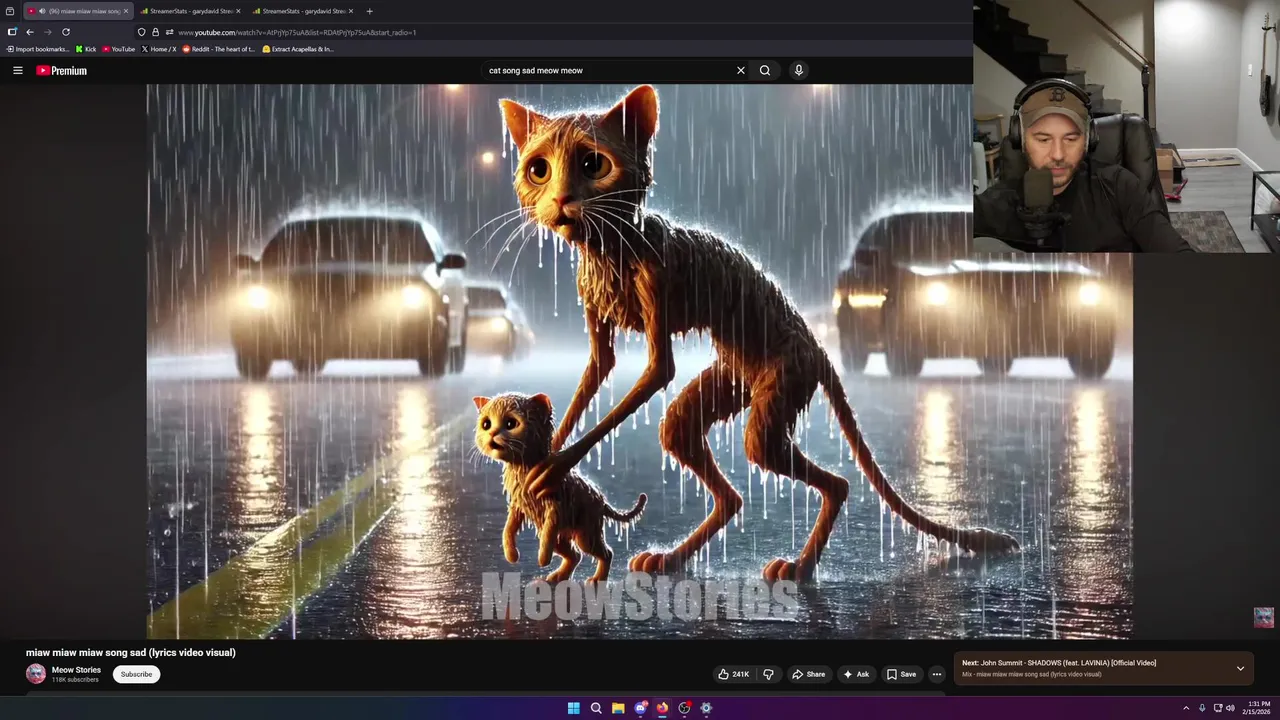Save the video to a playlist

(901, 674)
